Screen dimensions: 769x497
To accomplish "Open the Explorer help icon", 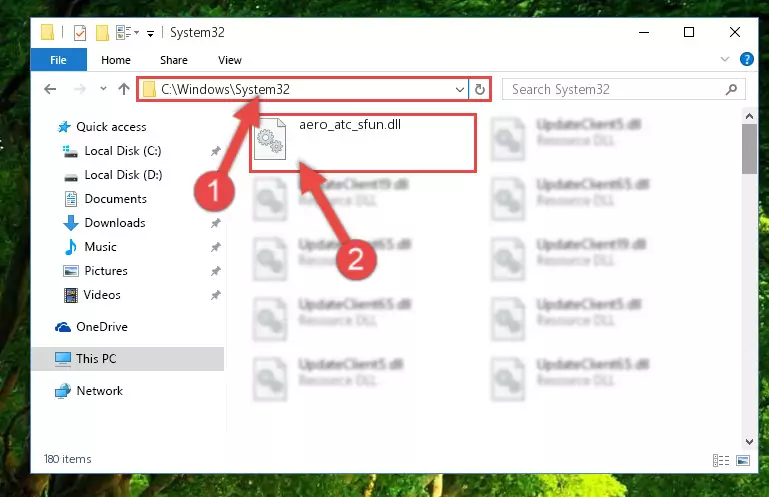I will [746, 59].
